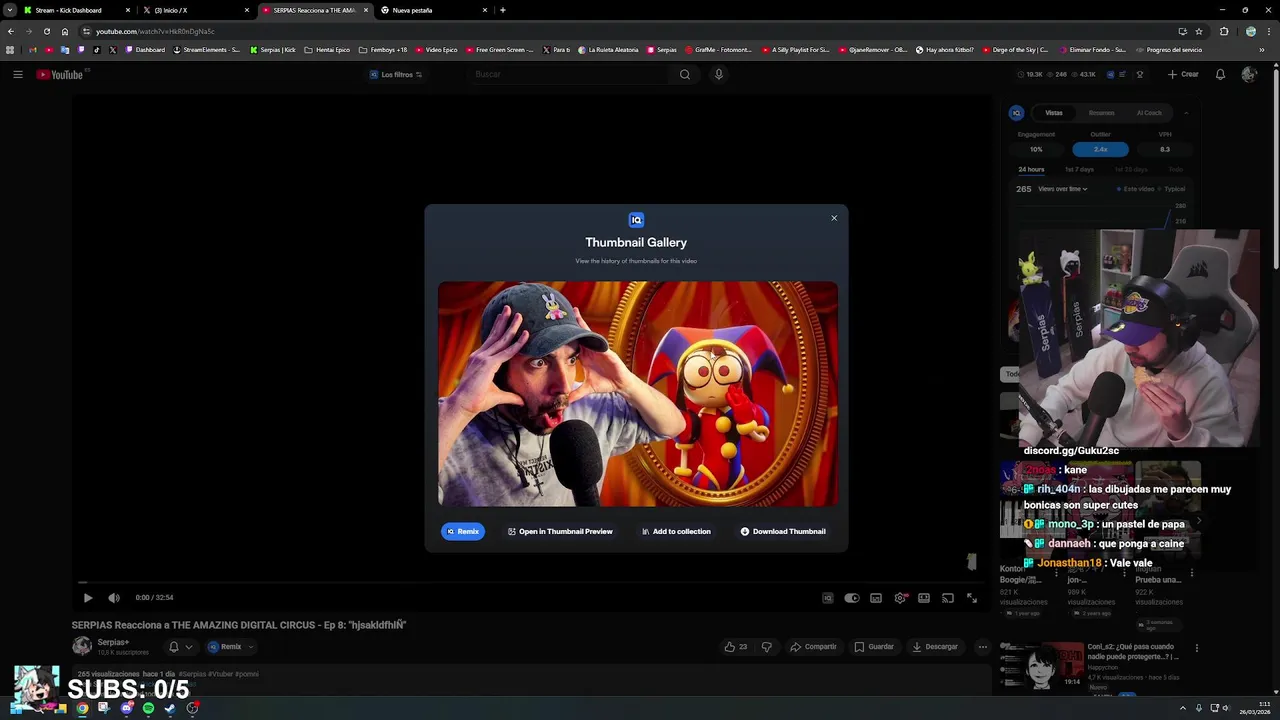Switch to theater mode view
The image size is (1280, 720).
coord(924,598)
